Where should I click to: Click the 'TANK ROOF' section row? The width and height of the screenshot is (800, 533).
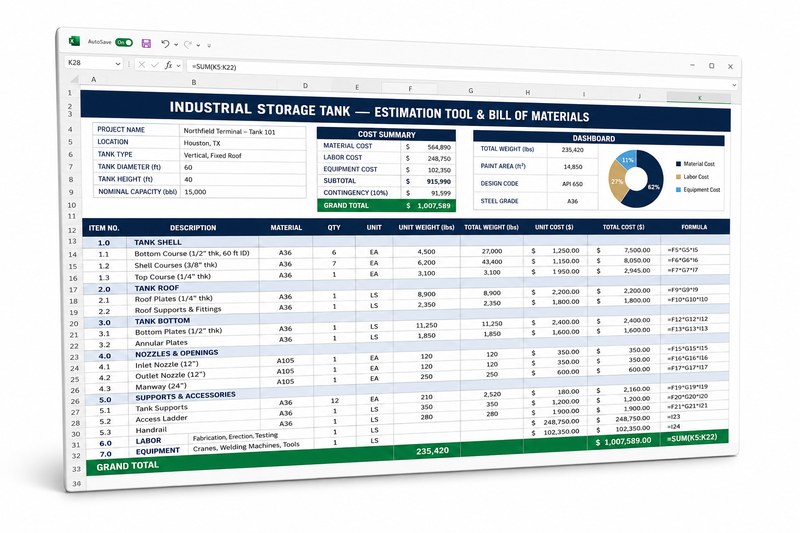[x=406, y=286]
